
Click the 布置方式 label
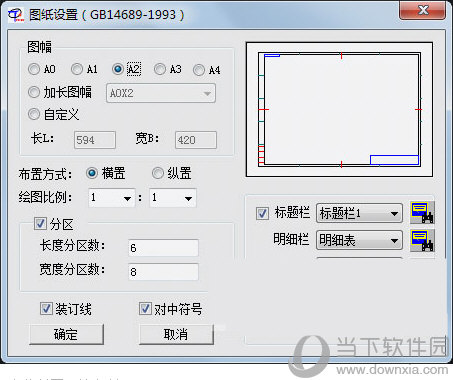point(45,174)
